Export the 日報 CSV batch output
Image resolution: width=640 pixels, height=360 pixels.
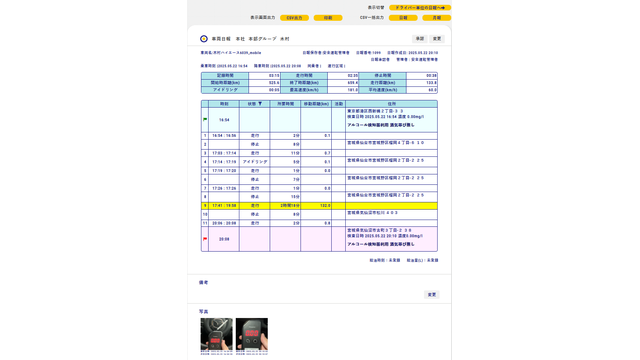coord(403,18)
